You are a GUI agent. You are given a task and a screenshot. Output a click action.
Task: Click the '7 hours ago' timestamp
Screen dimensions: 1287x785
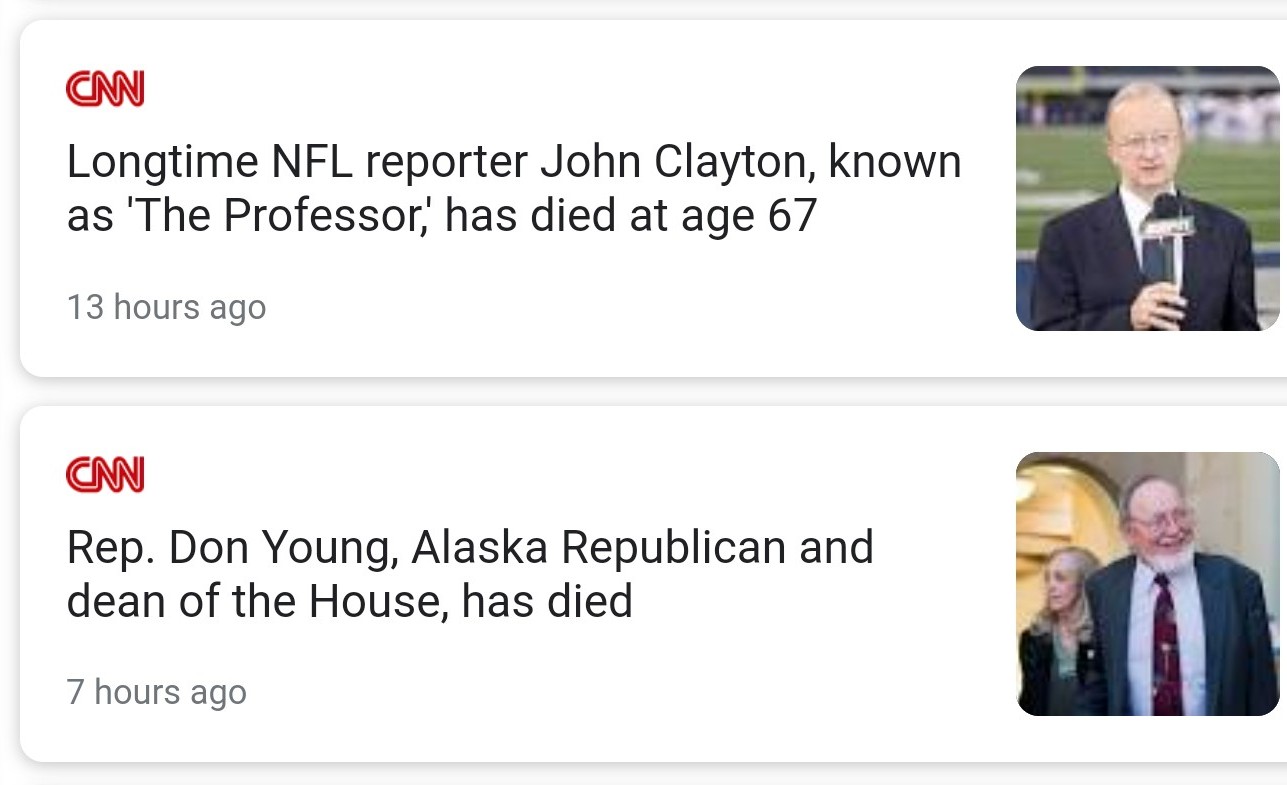[x=156, y=692]
